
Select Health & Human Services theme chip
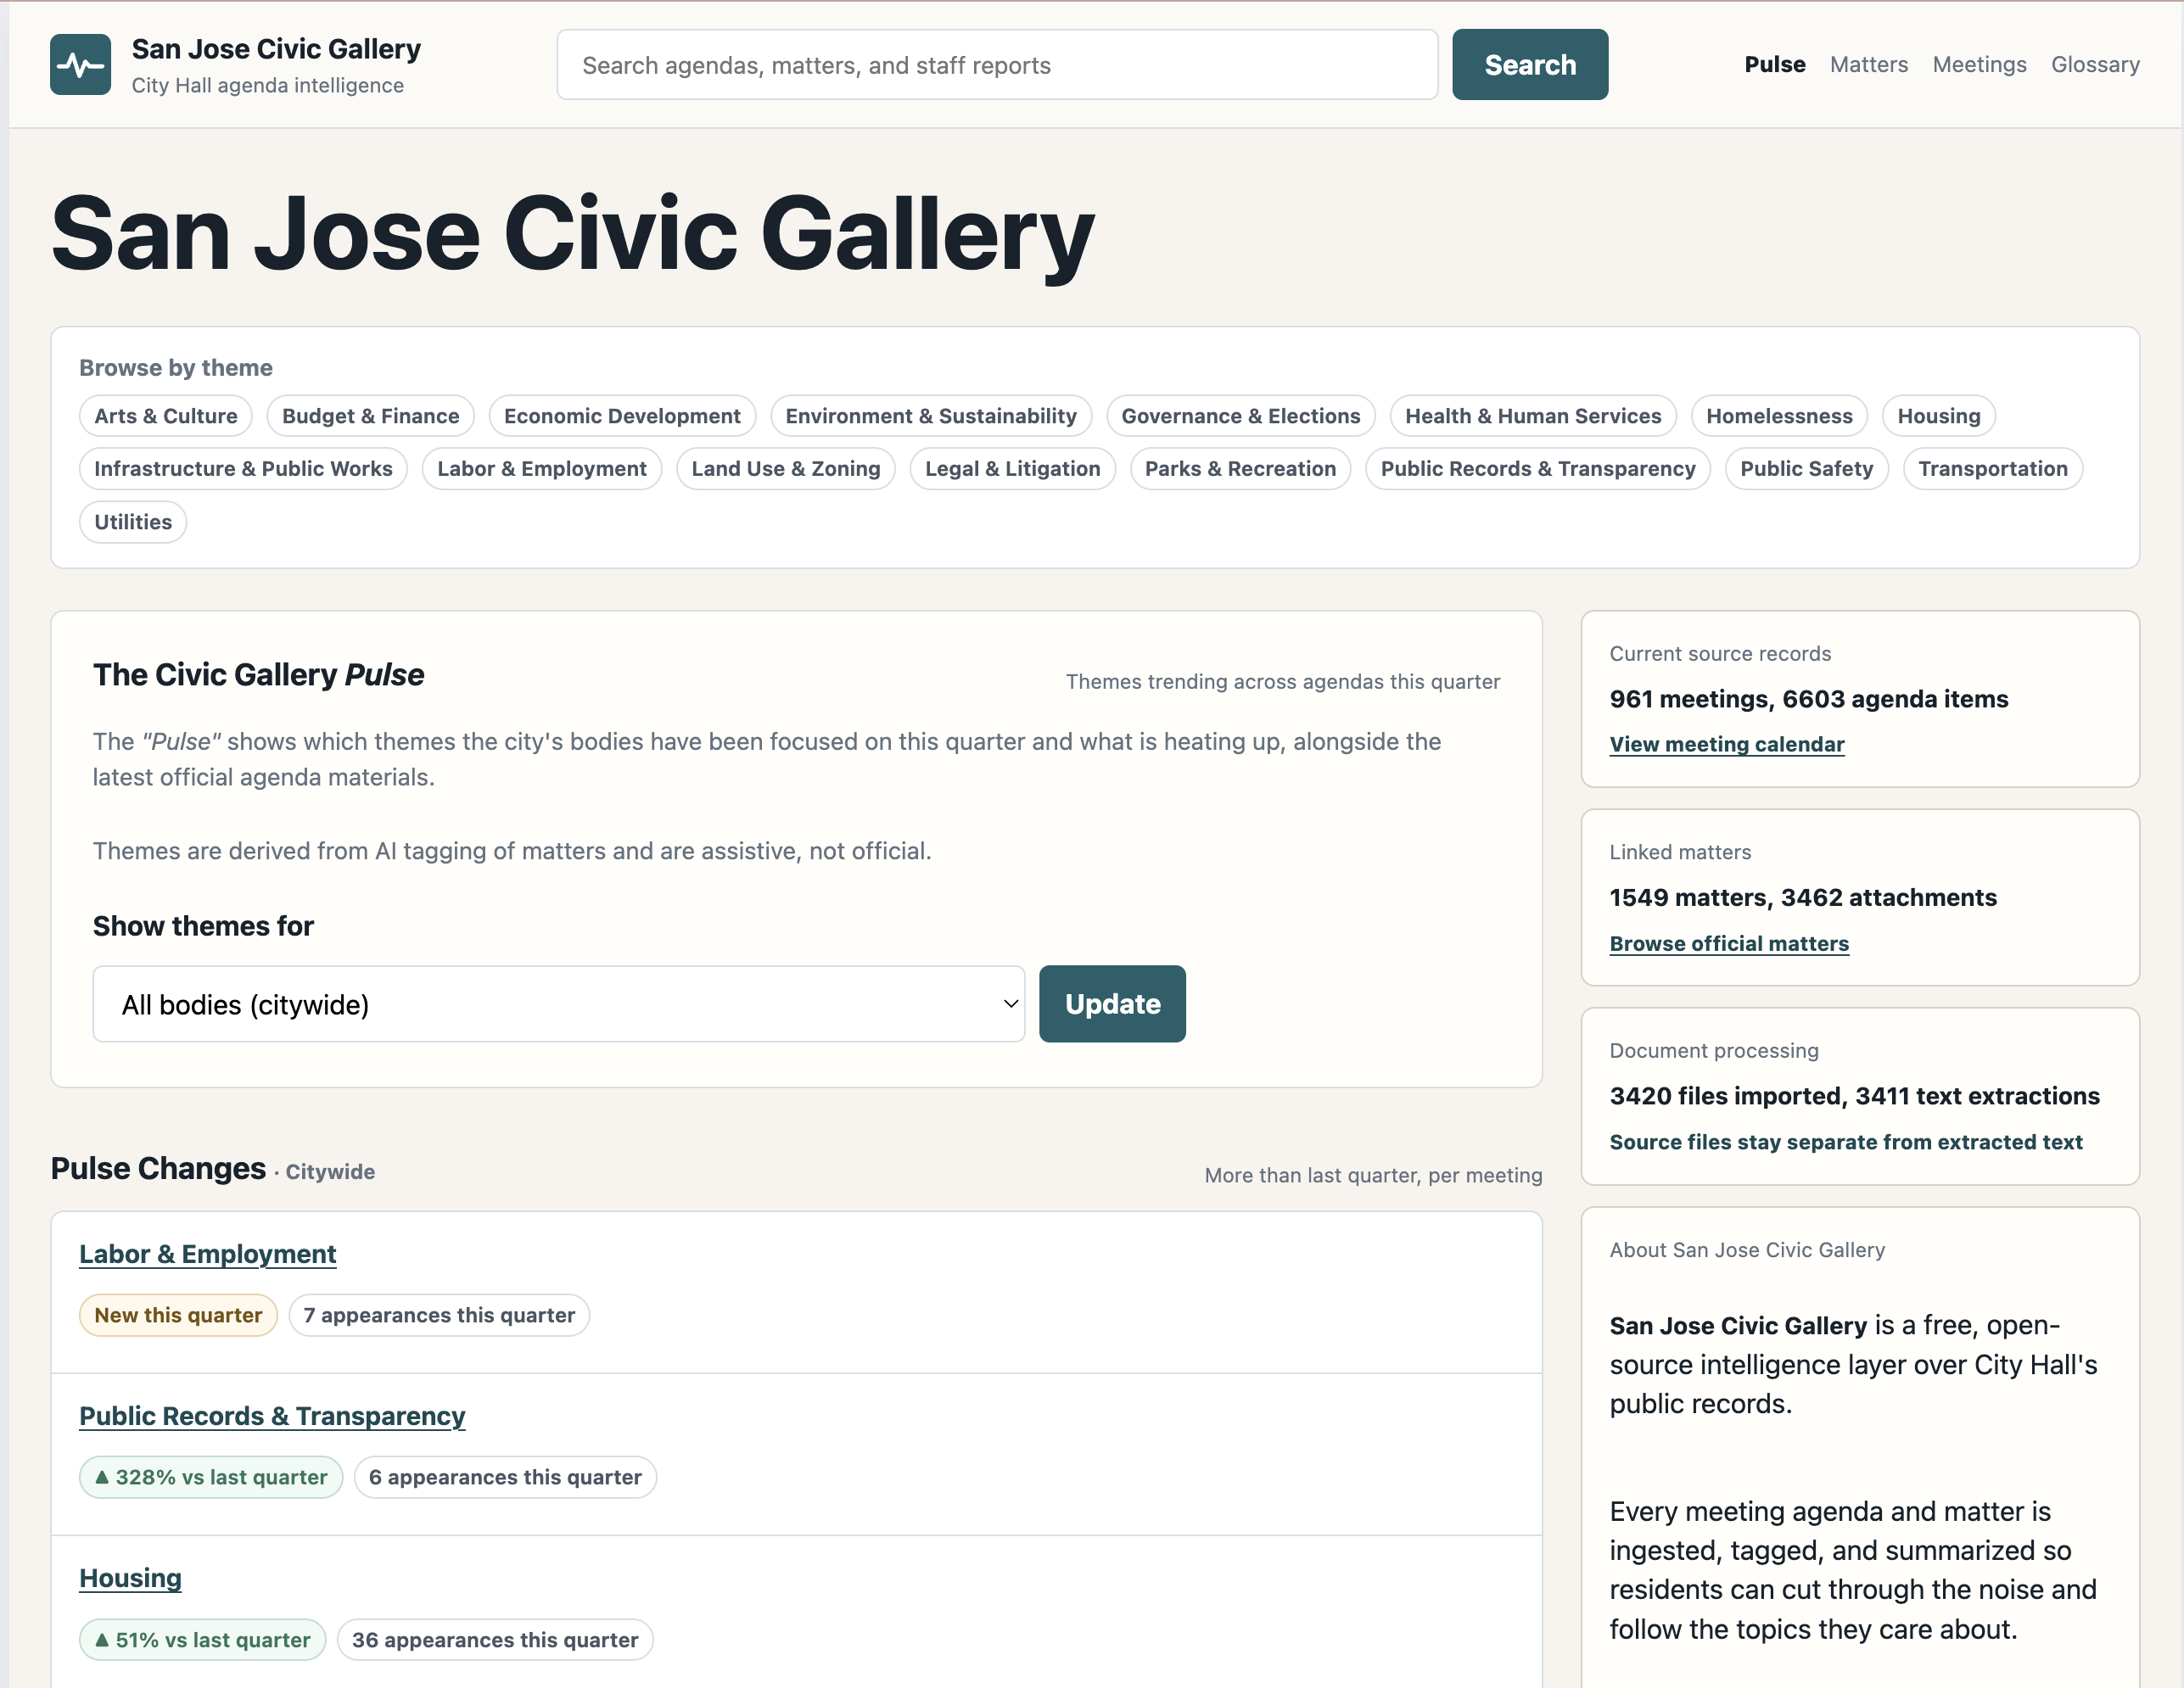point(1533,416)
